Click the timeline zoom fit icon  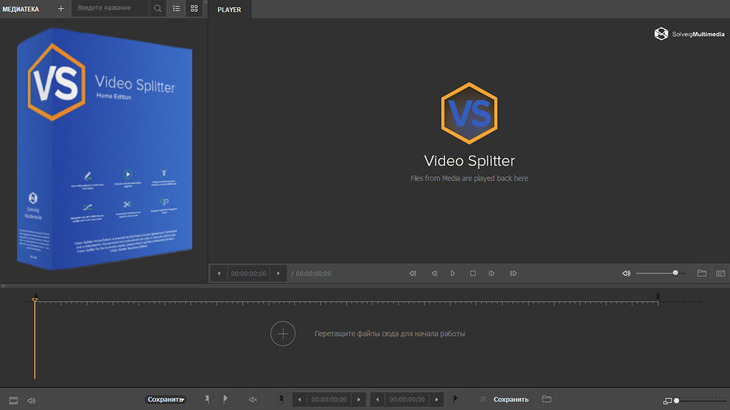point(667,401)
